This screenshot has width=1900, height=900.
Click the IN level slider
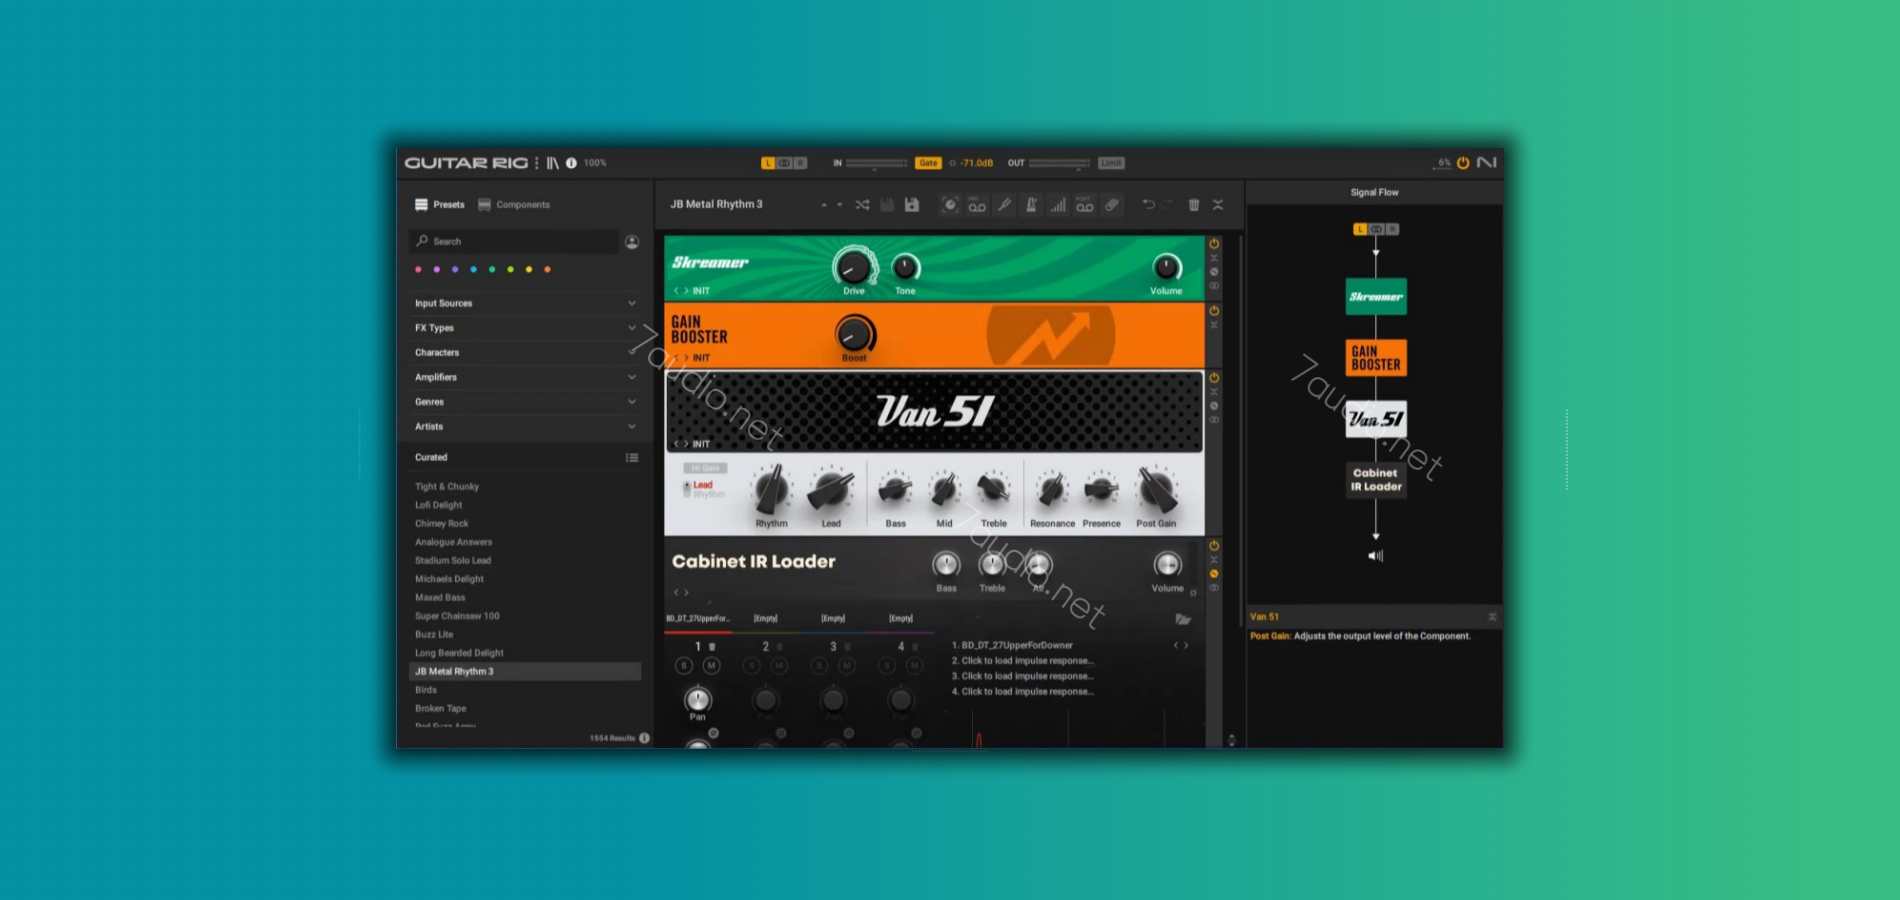[x=877, y=163]
